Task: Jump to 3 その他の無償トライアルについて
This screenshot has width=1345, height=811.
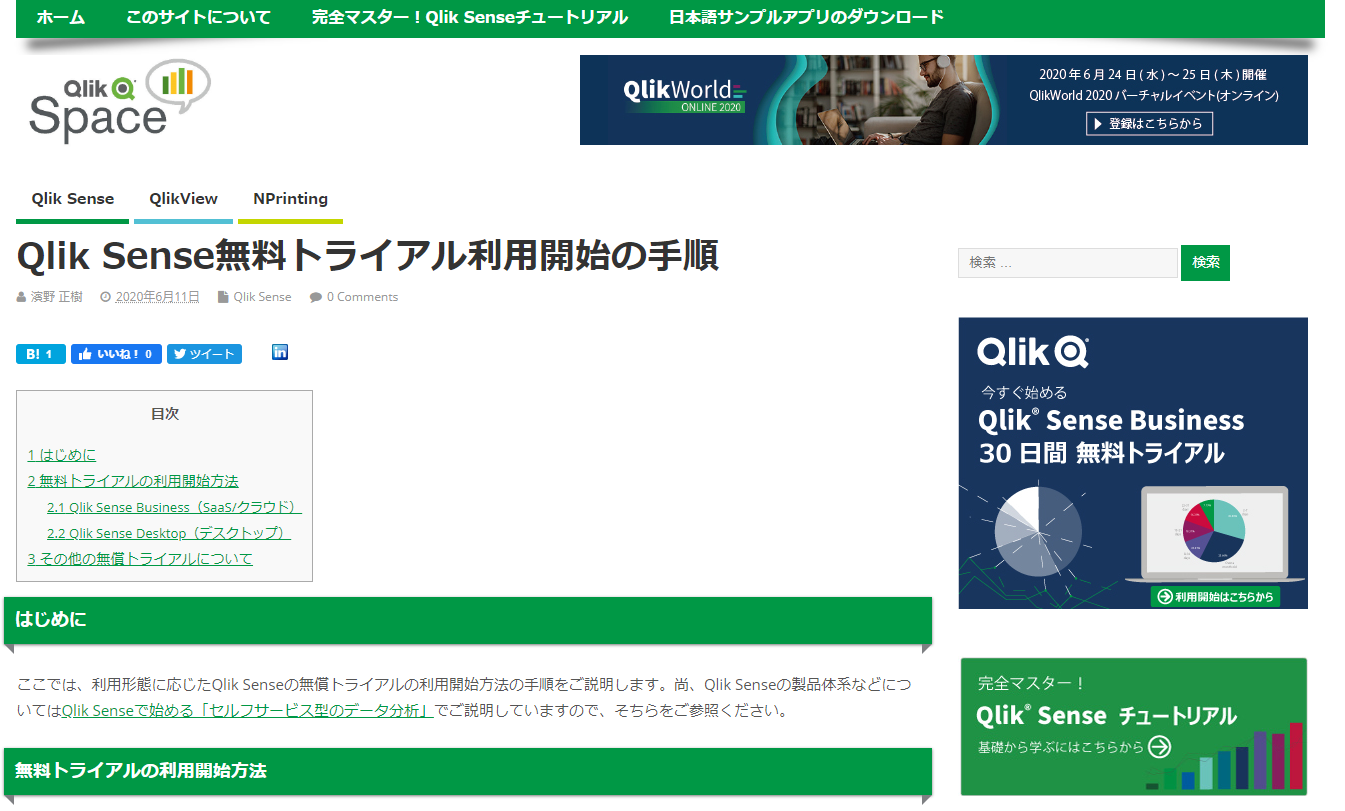Action: (x=140, y=559)
